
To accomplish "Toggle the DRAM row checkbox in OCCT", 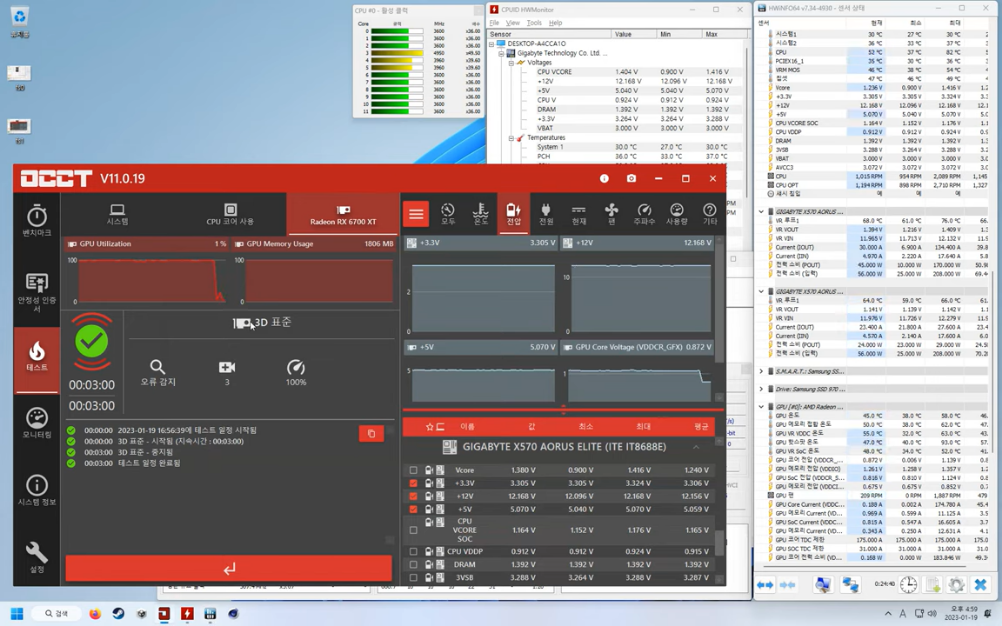I will (413, 565).
